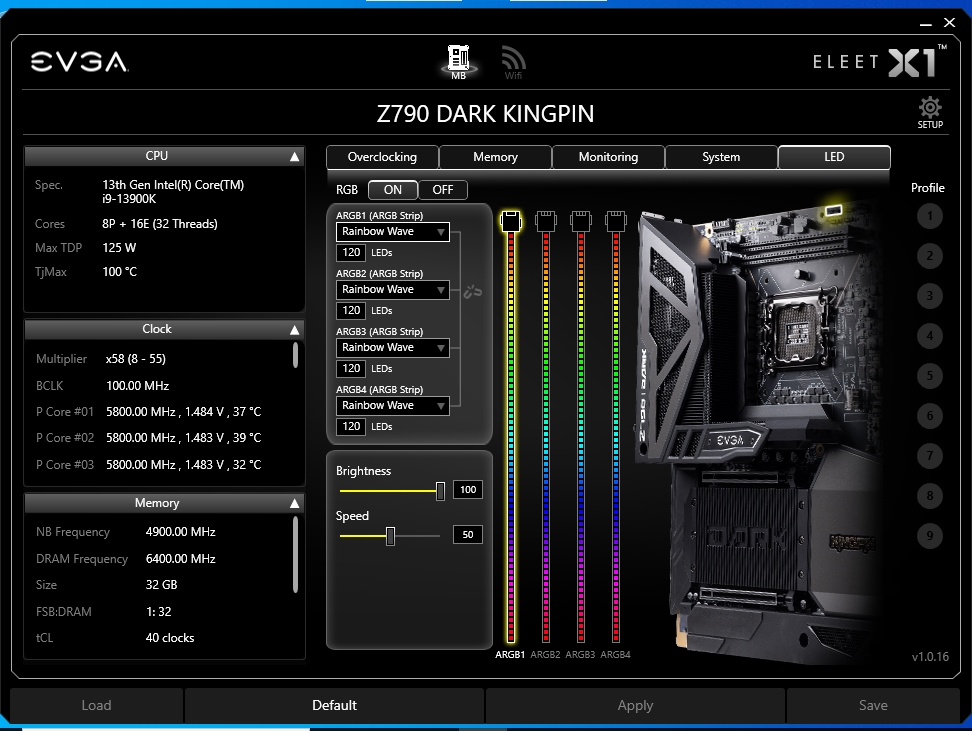The image size is (972, 731).
Task: Click the Load button
Action: [96, 705]
